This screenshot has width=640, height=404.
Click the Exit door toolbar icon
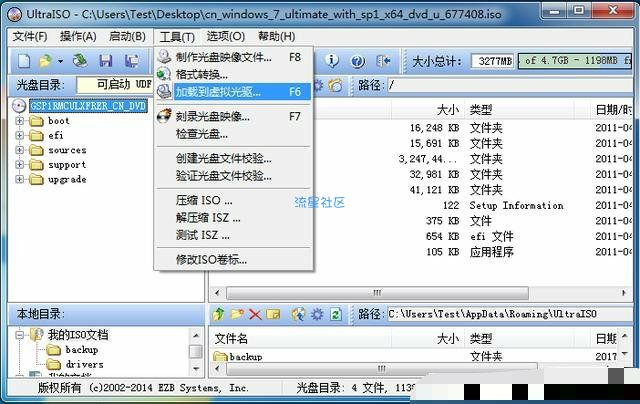pos(383,61)
